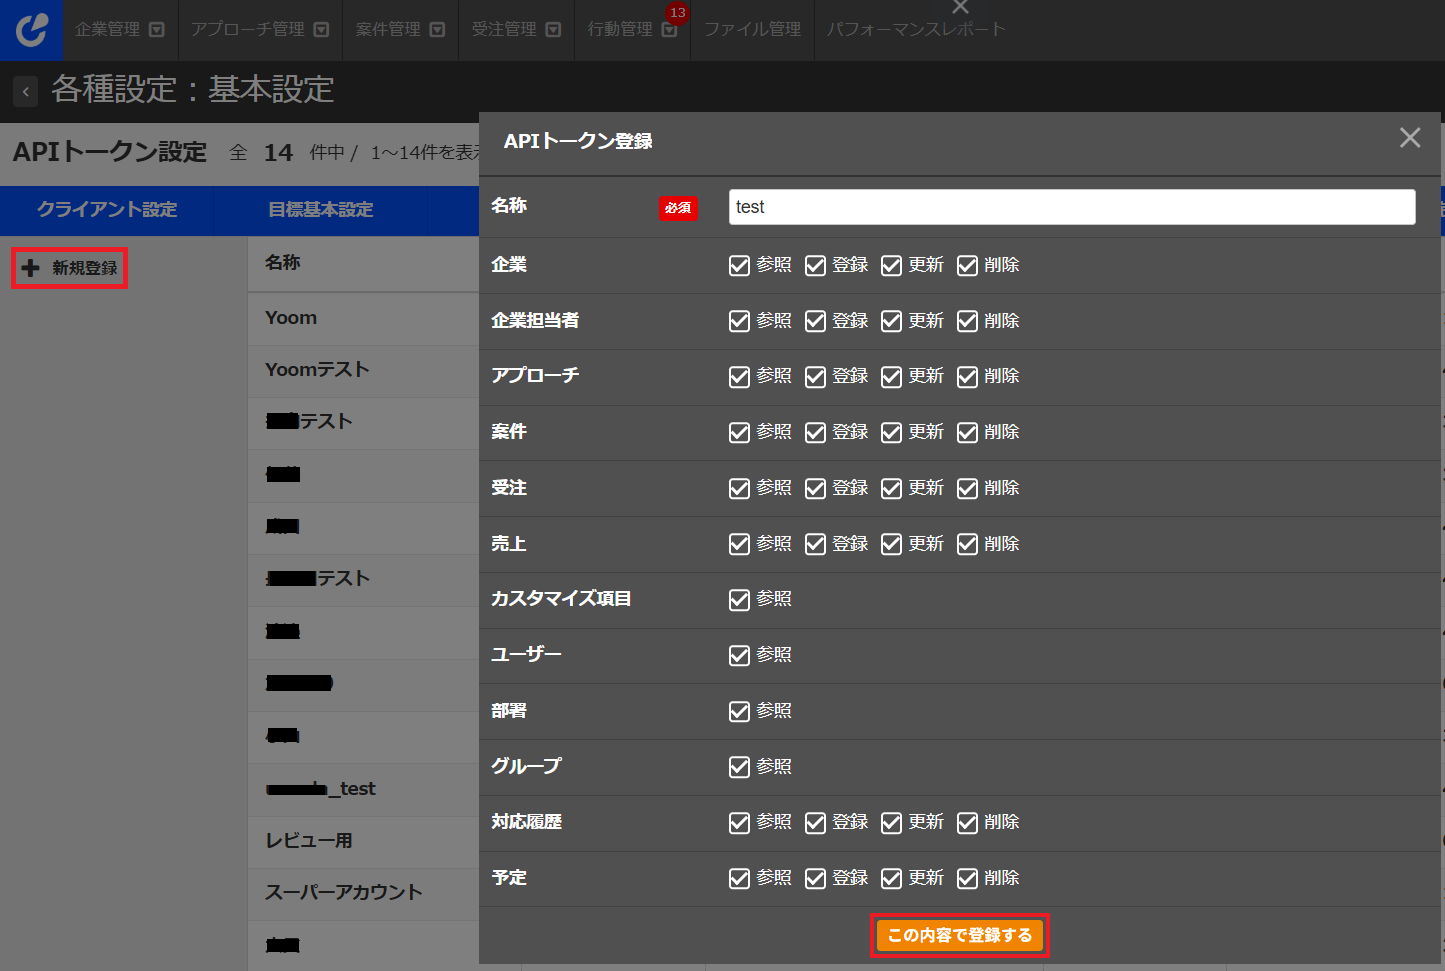Open the アプローチ管理 dropdown menu
This screenshot has width=1445, height=971.
pos(321,30)
